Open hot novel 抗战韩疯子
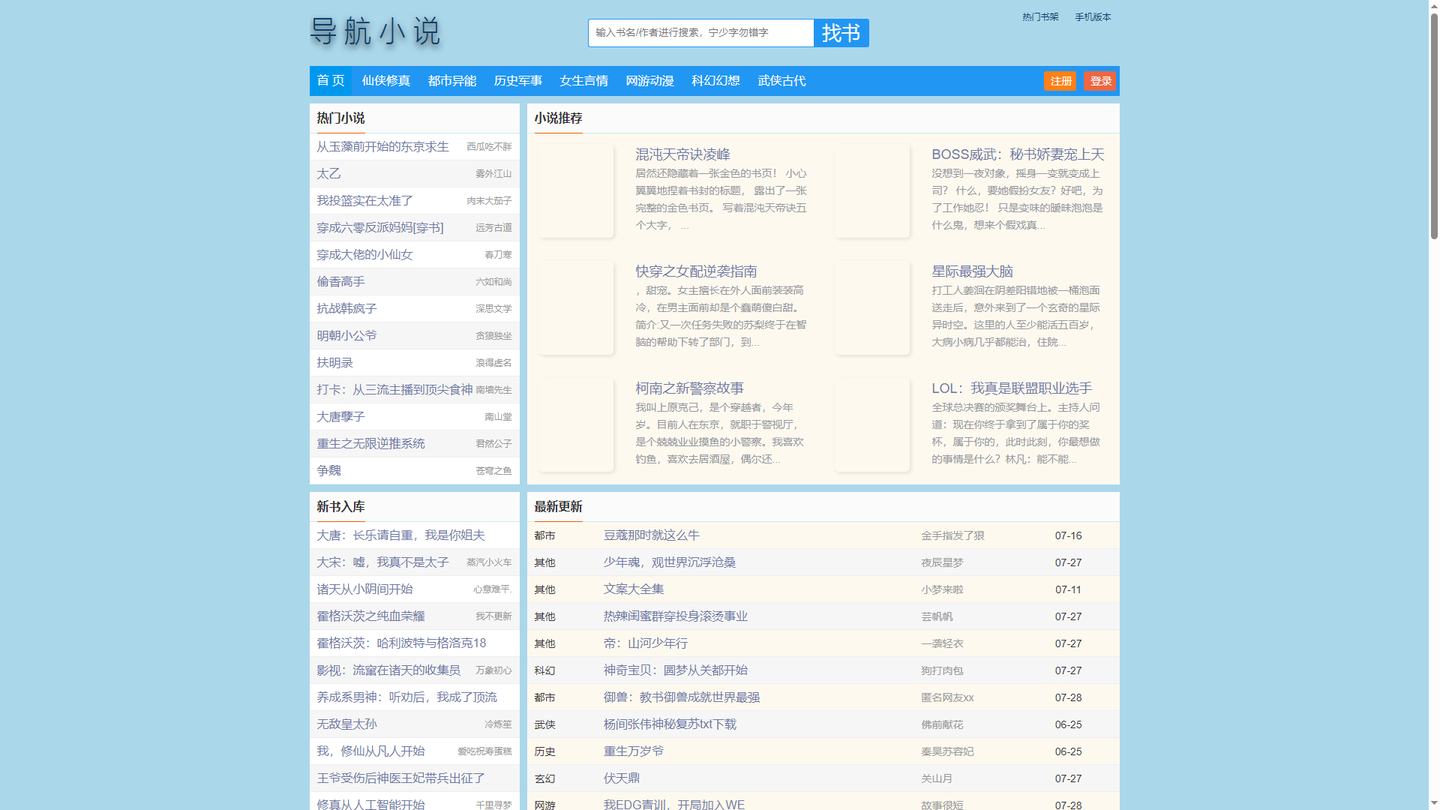 tap(347, 309)
